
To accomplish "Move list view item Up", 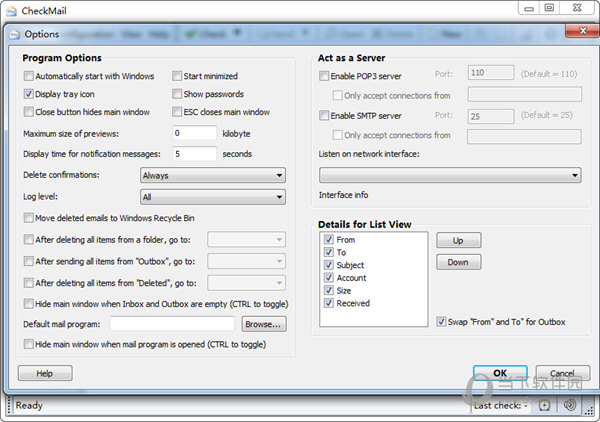I will pos(459,240).
